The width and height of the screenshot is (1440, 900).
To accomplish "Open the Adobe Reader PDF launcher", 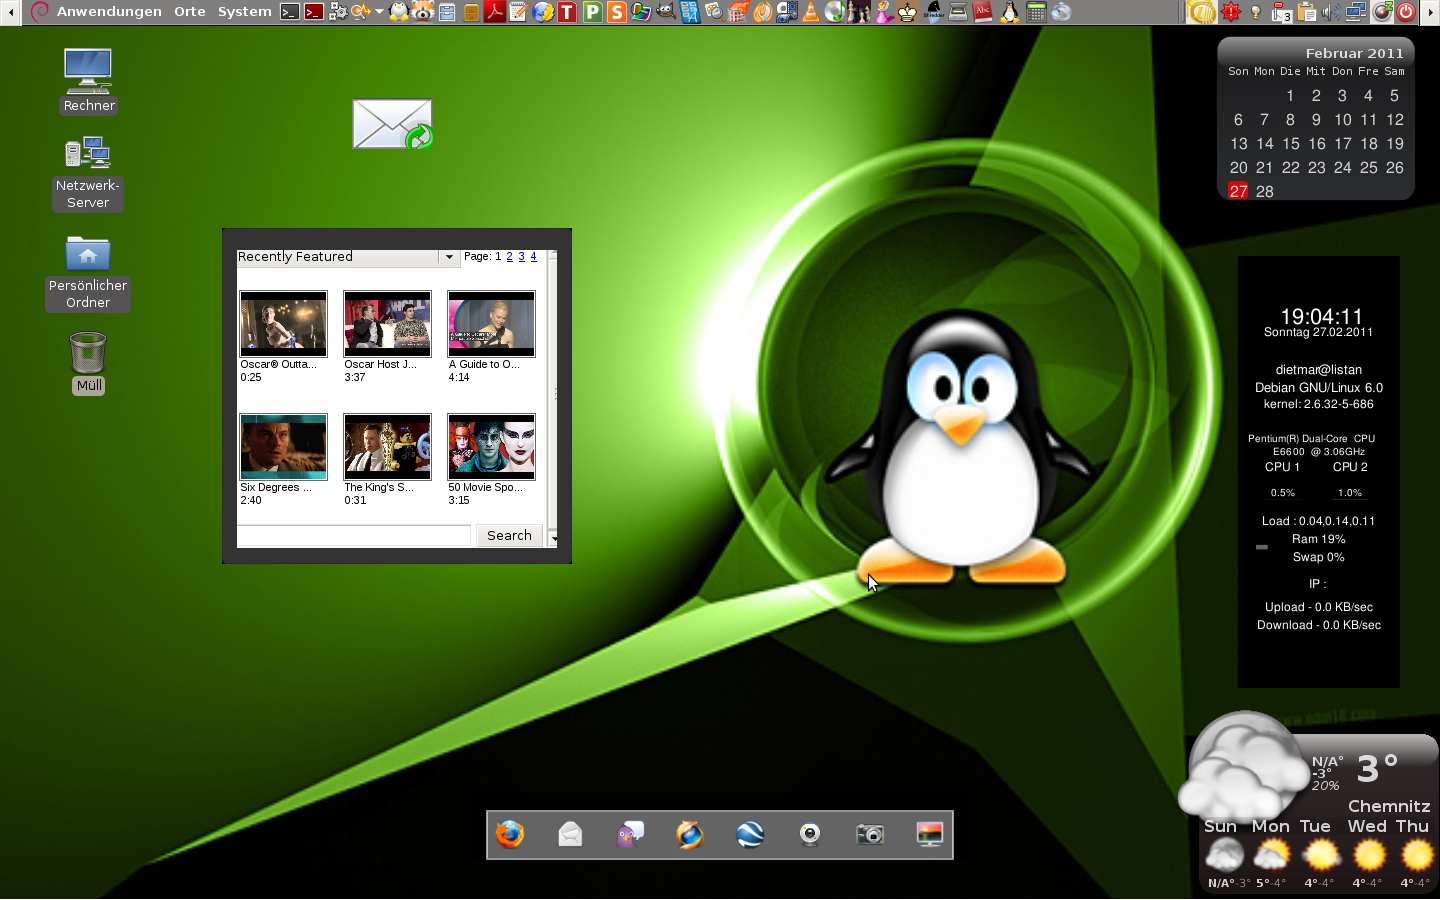I will (495, 12).
